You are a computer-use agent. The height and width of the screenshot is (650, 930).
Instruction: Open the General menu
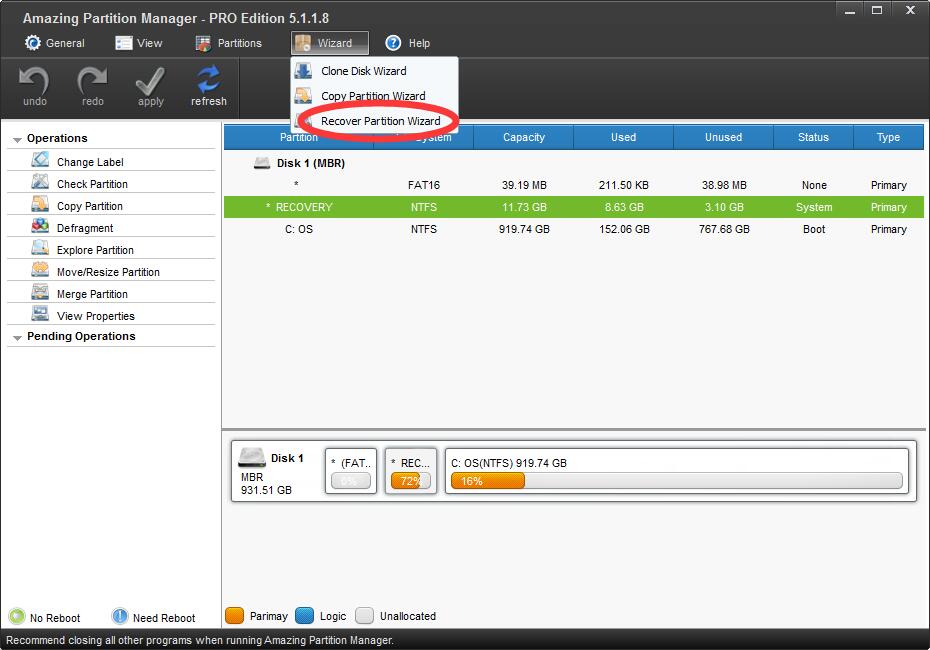[55, 43]
